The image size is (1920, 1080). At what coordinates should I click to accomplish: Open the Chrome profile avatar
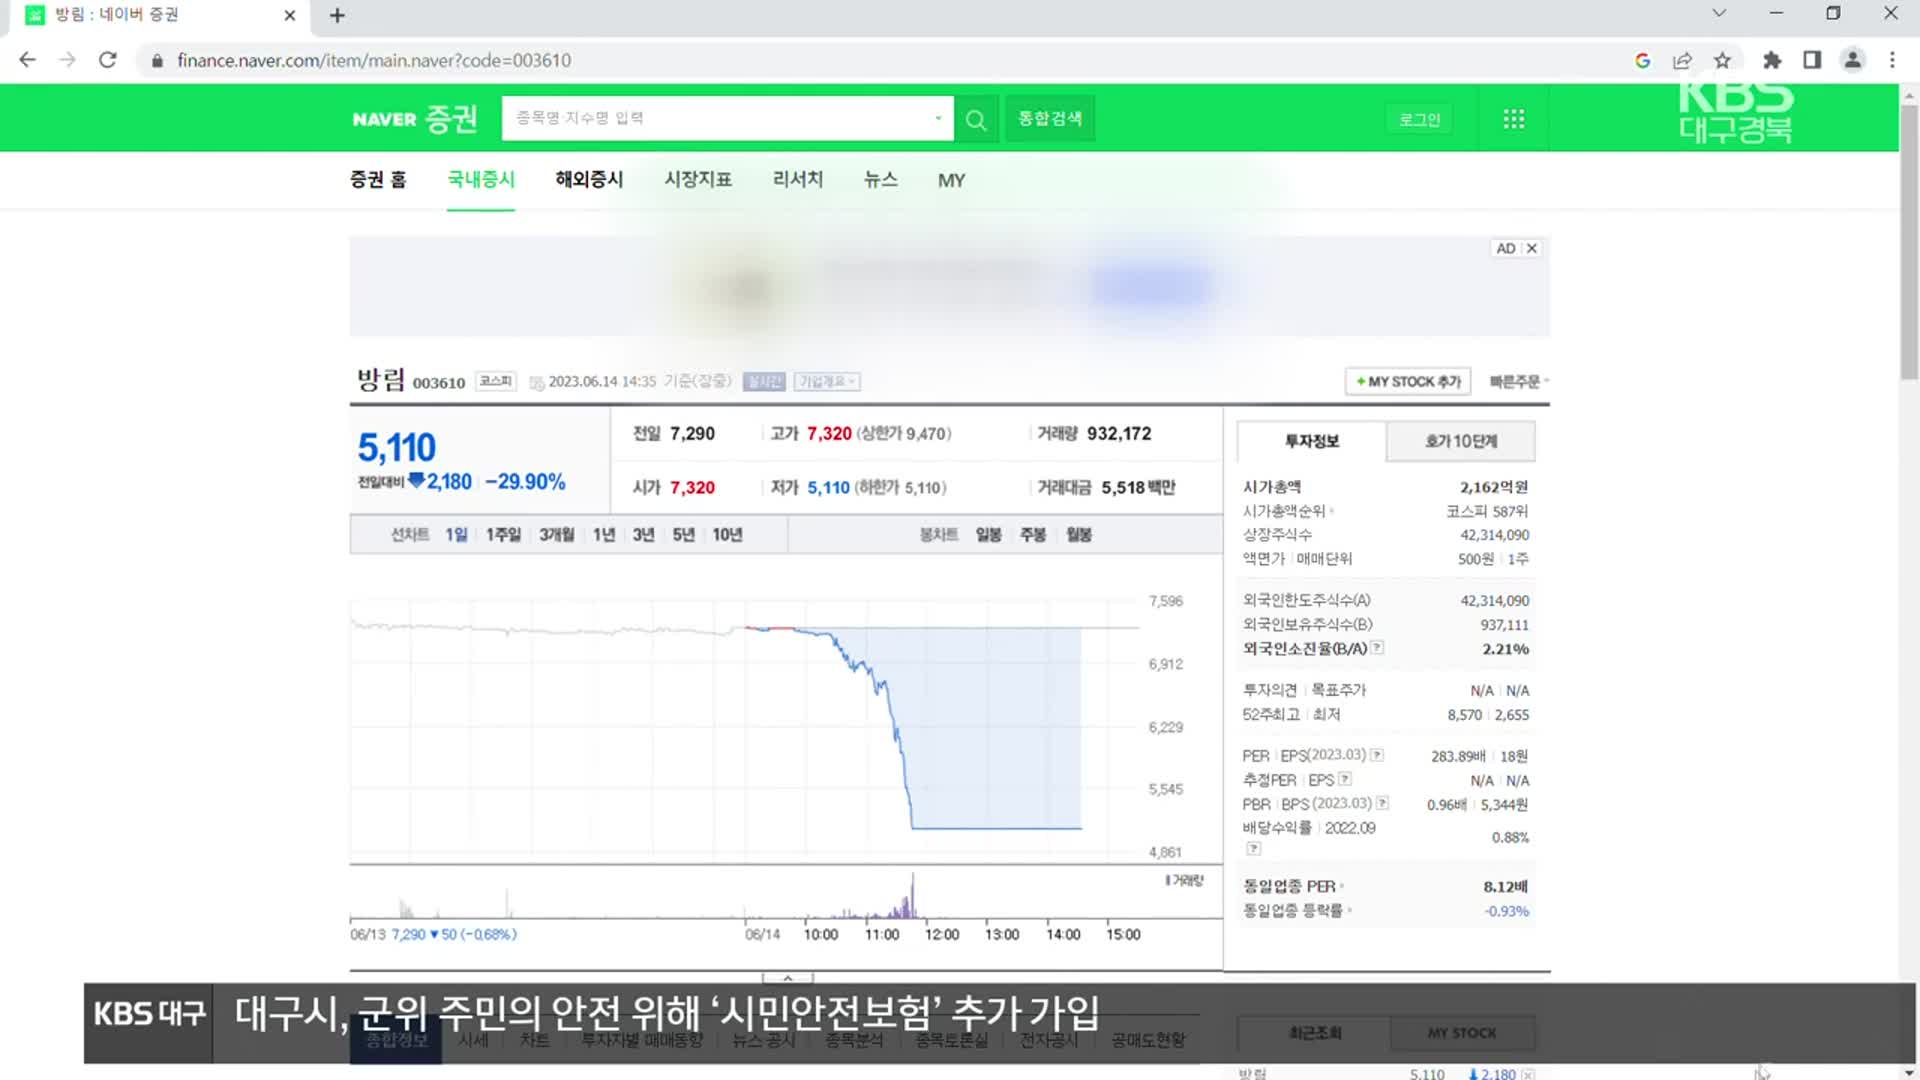coord(1852,60)
